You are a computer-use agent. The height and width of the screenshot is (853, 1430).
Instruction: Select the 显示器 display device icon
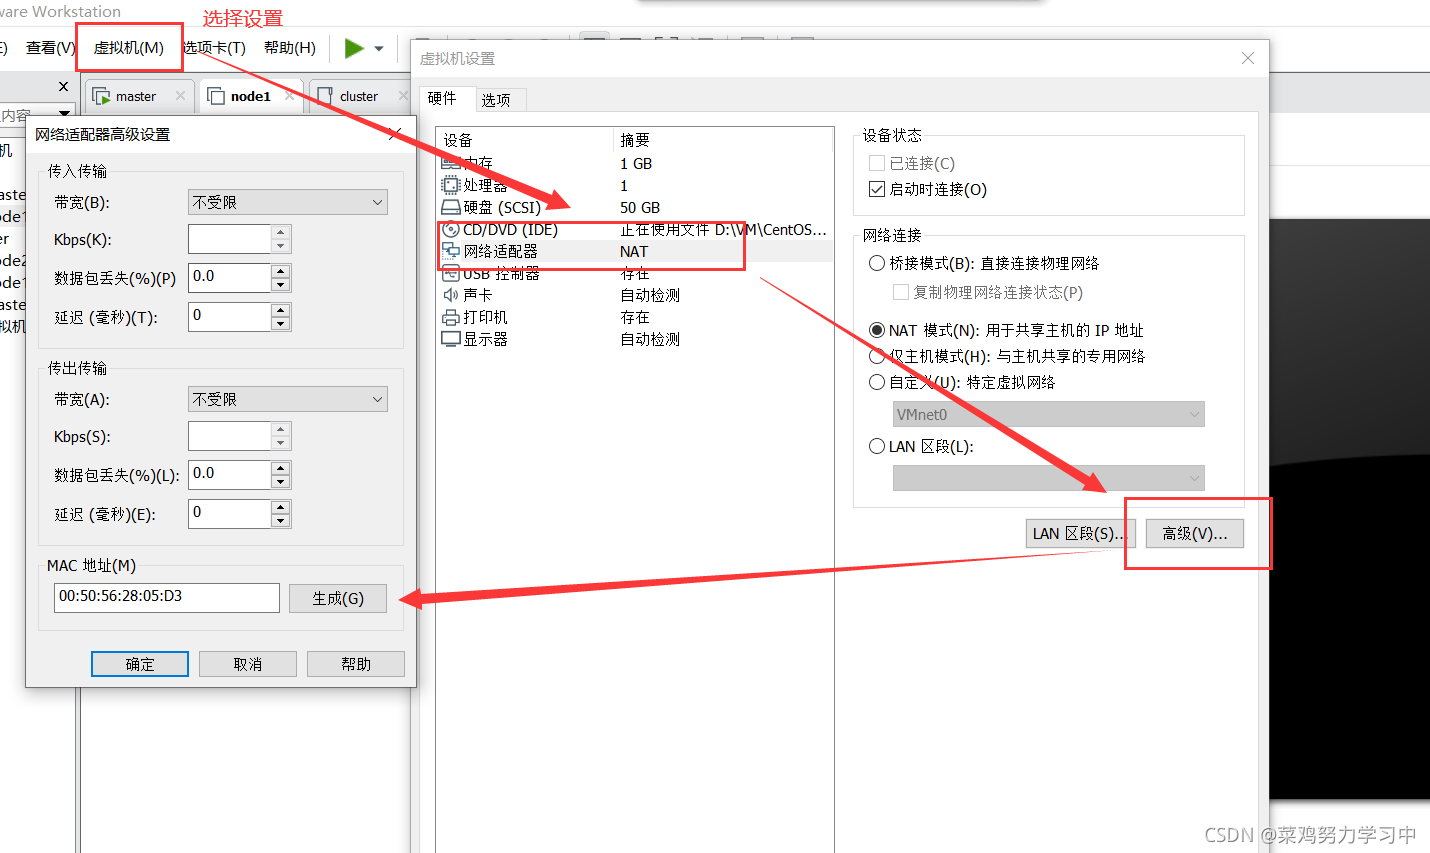coord(452,338)
